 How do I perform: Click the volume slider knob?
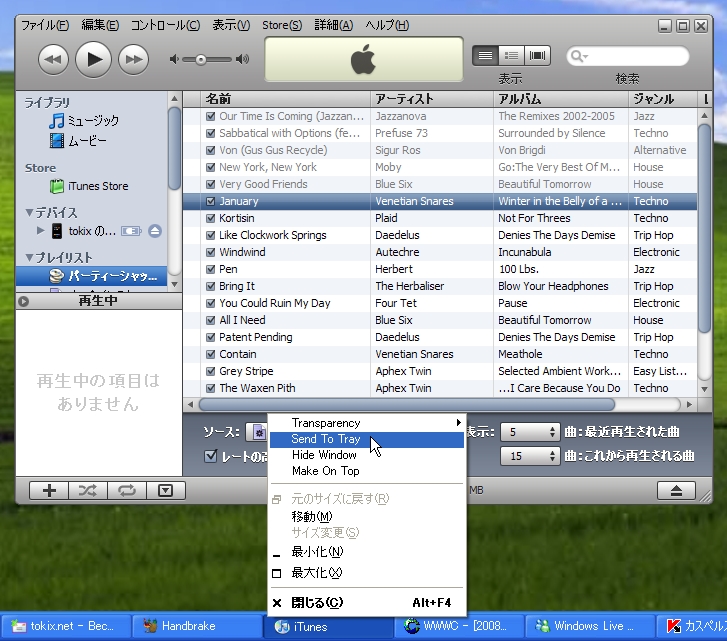point(200,60)
